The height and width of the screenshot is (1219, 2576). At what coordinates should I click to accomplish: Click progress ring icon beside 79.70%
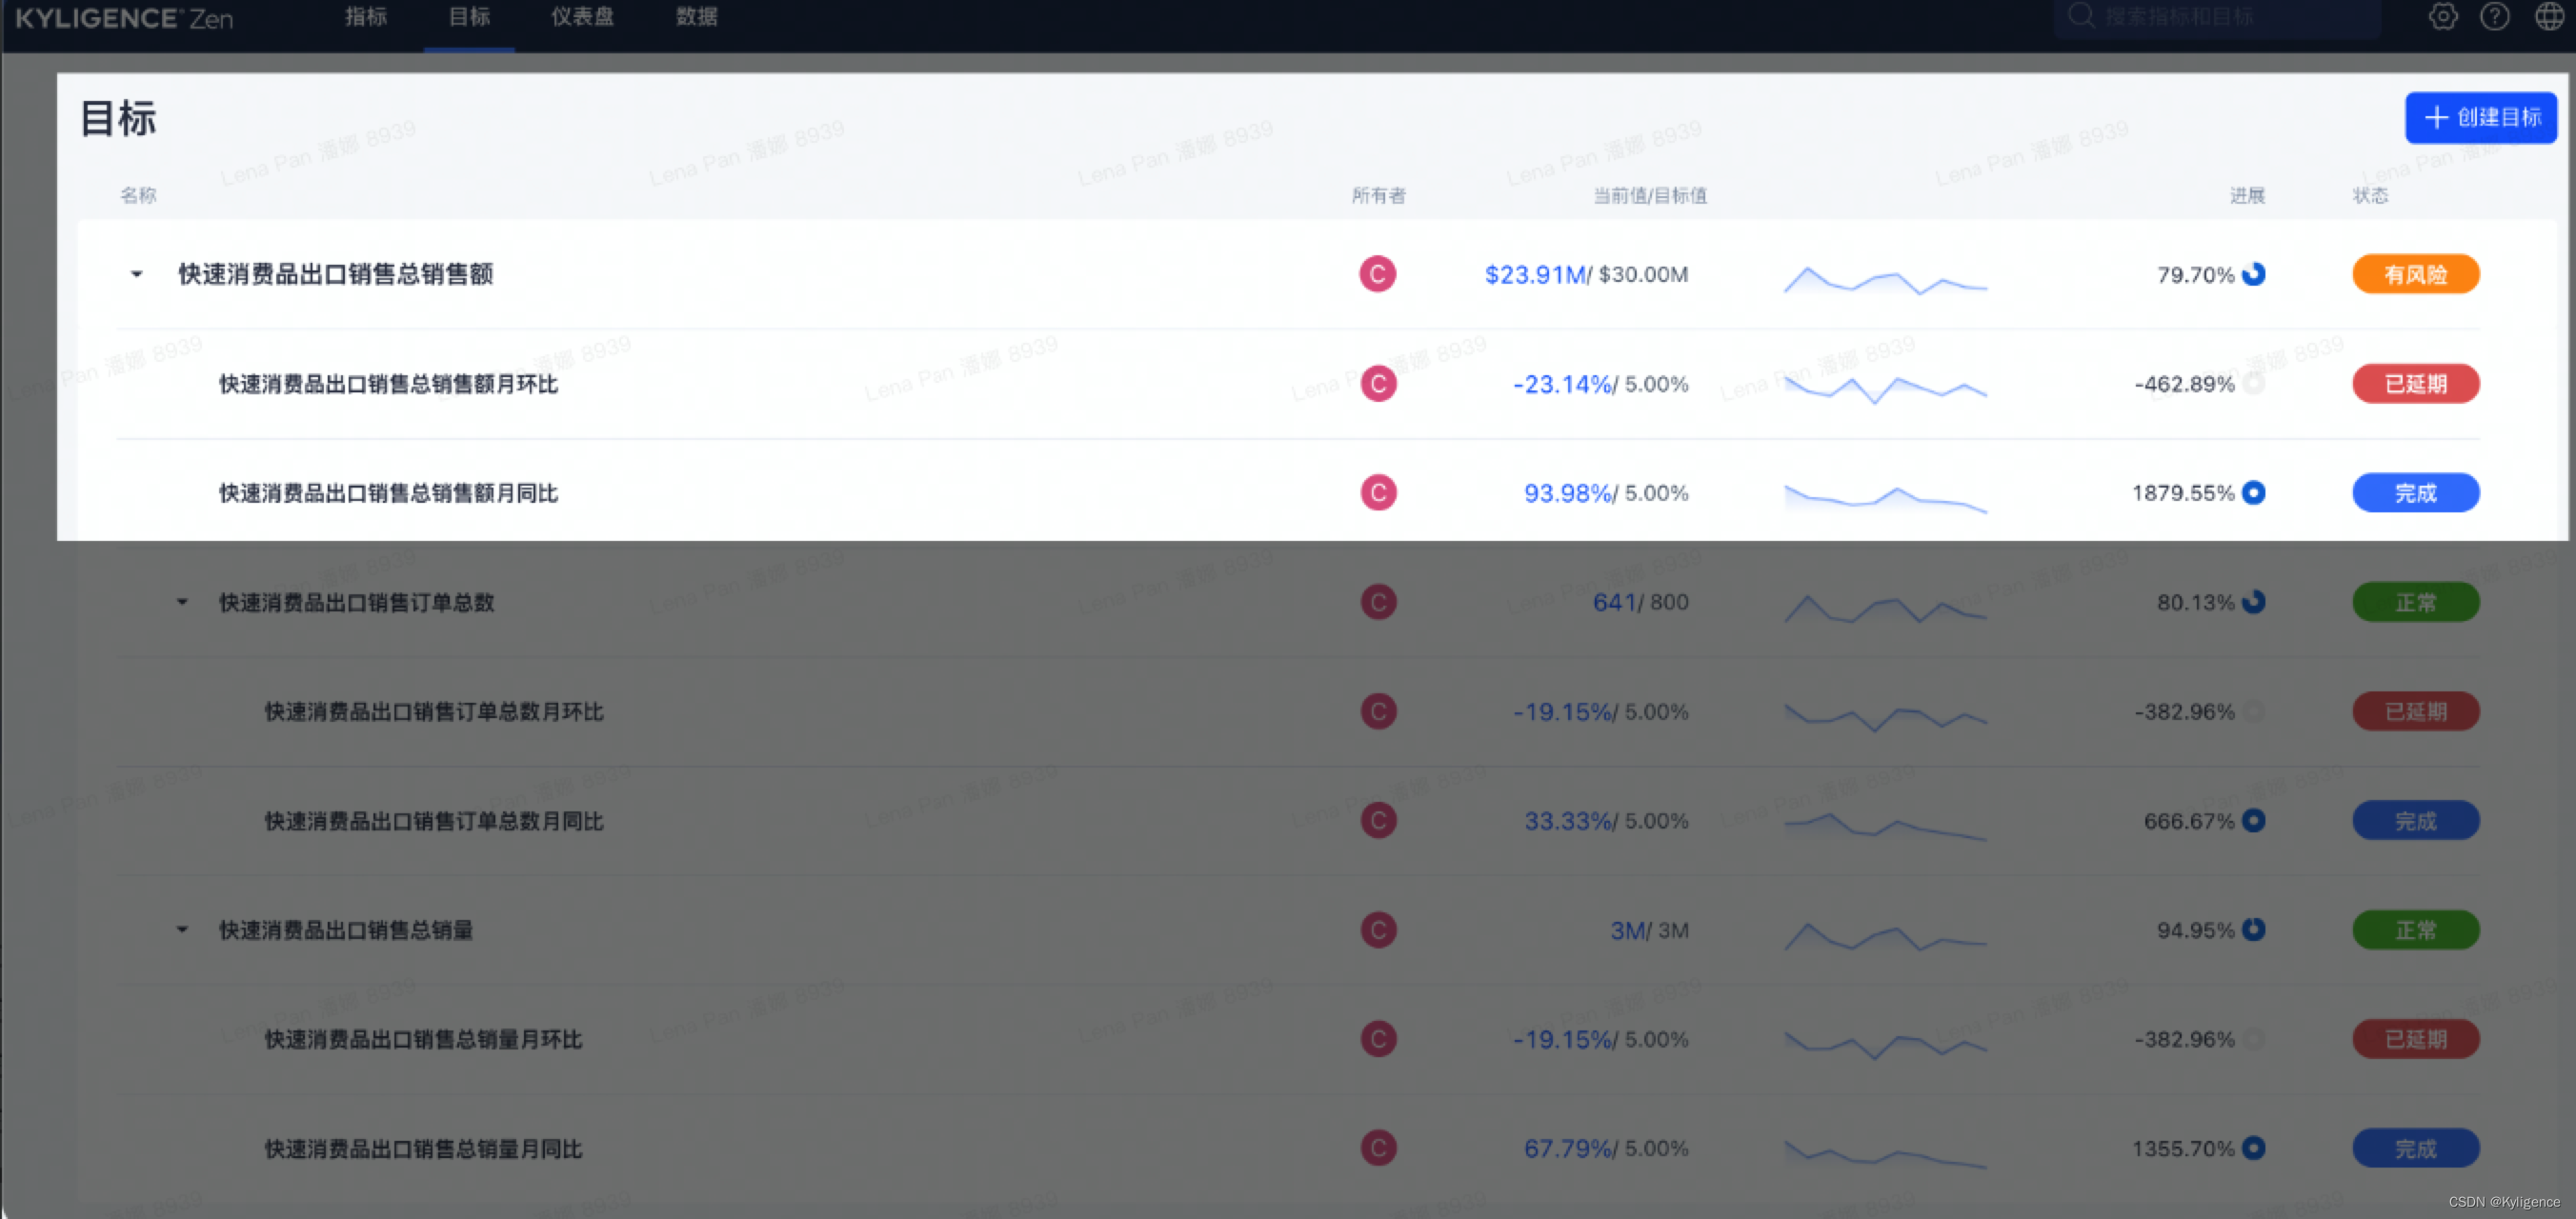point(2254,274)
